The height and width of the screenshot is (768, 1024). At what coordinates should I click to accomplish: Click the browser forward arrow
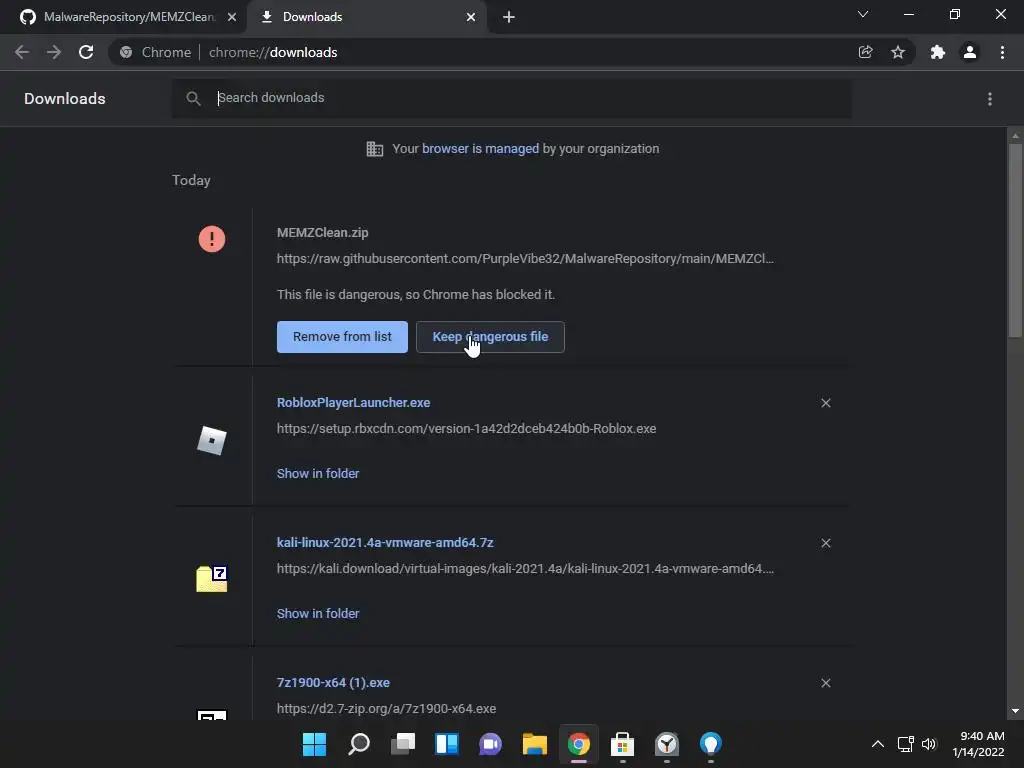pyautogui.click(x=54, y=52)
